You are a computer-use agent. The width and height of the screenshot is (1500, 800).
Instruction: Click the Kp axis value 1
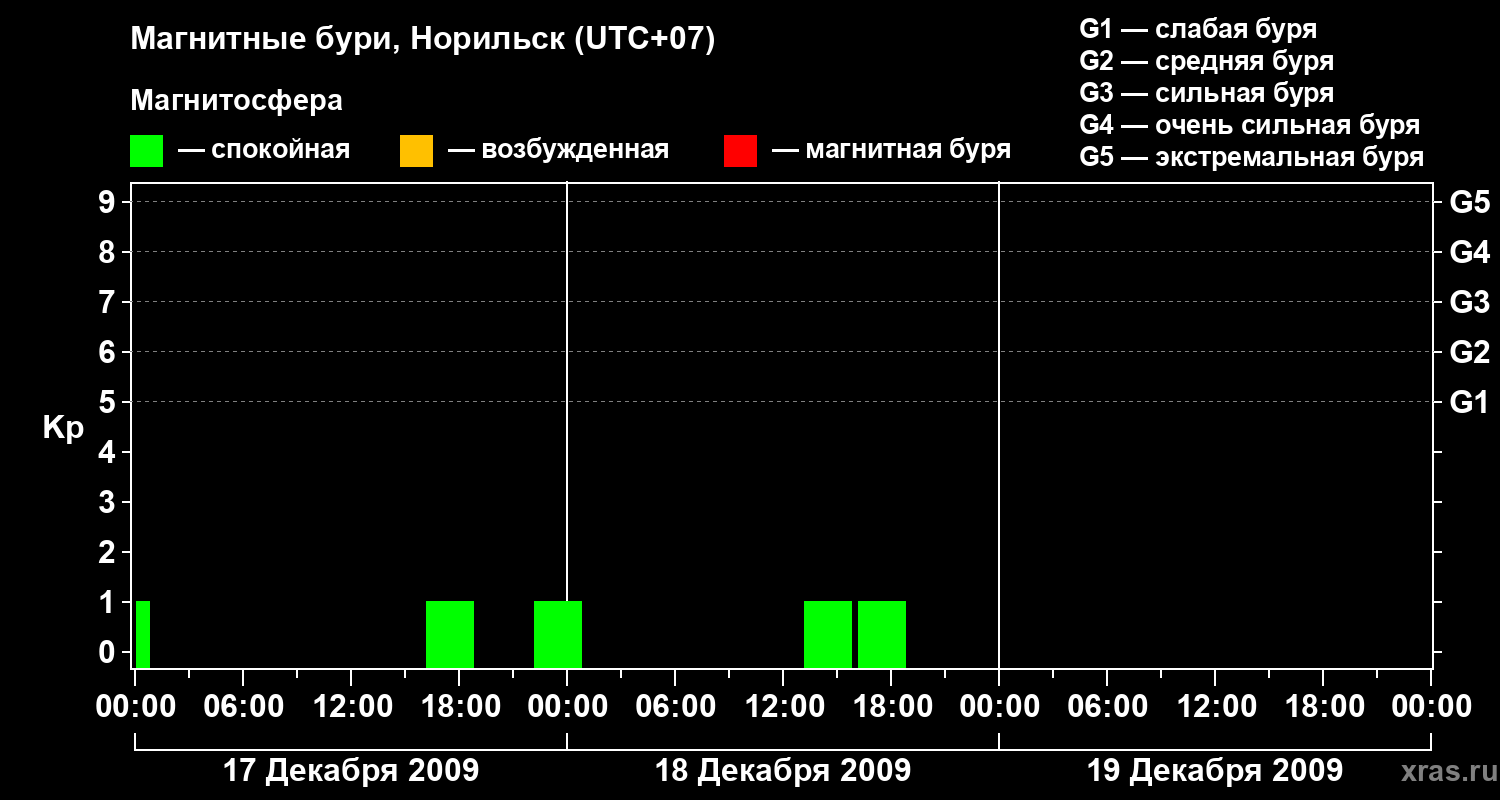[109, 602]
